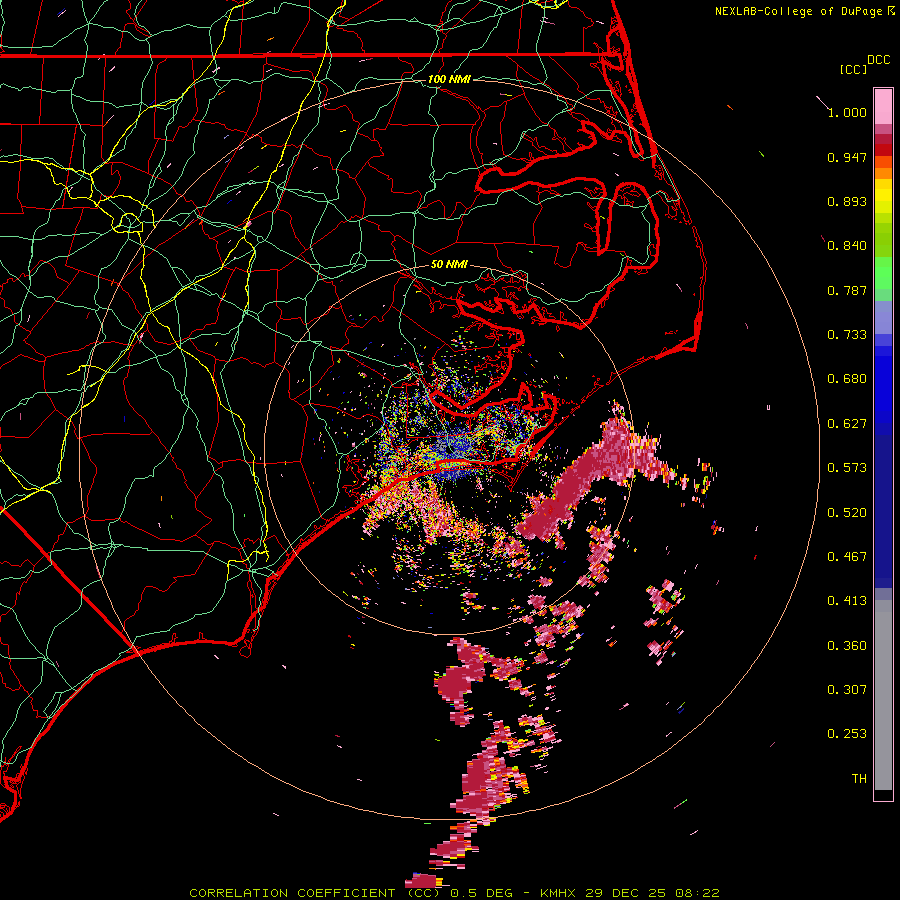Click the 0.413 scale value
This screenshot has width=900, height=900.
(847, 601)
